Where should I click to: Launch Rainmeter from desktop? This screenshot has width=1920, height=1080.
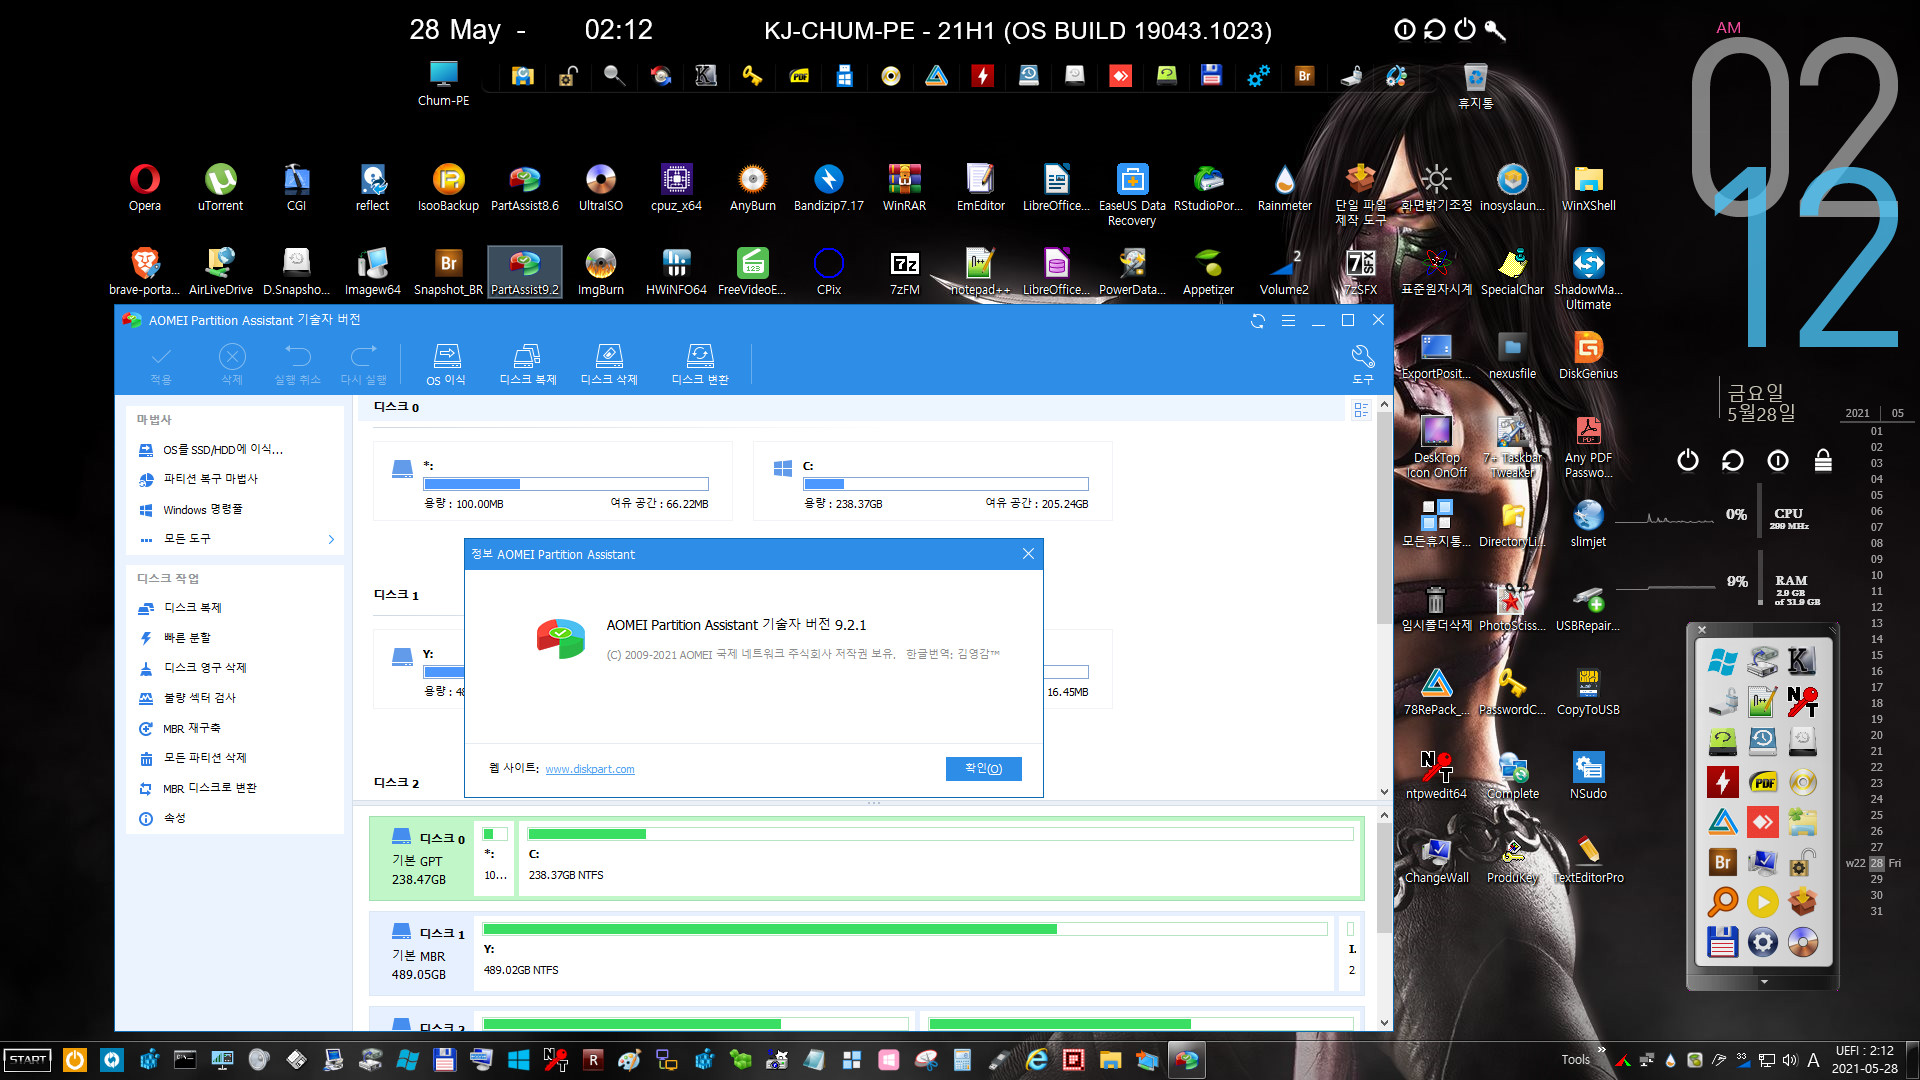pyautogui.click(x=1284, y=187)
